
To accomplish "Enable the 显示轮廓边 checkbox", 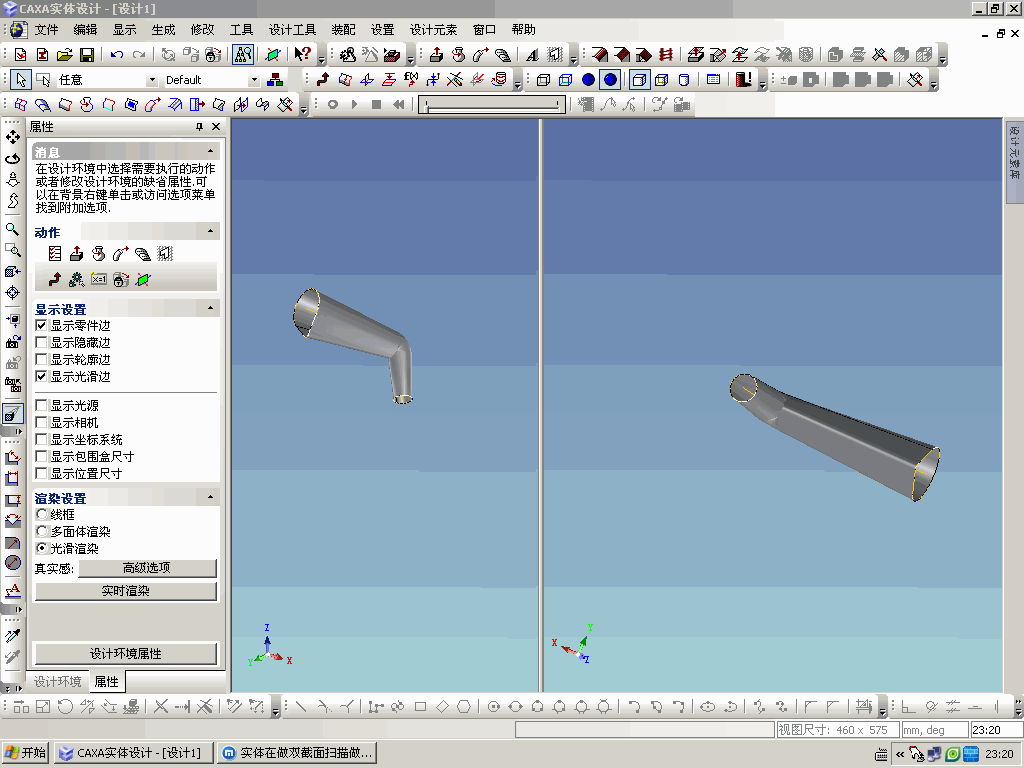I will coord(41,359).
